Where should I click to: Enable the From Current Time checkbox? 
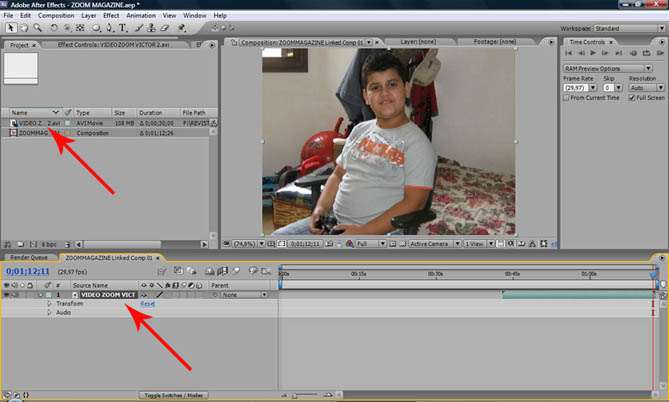567,97
